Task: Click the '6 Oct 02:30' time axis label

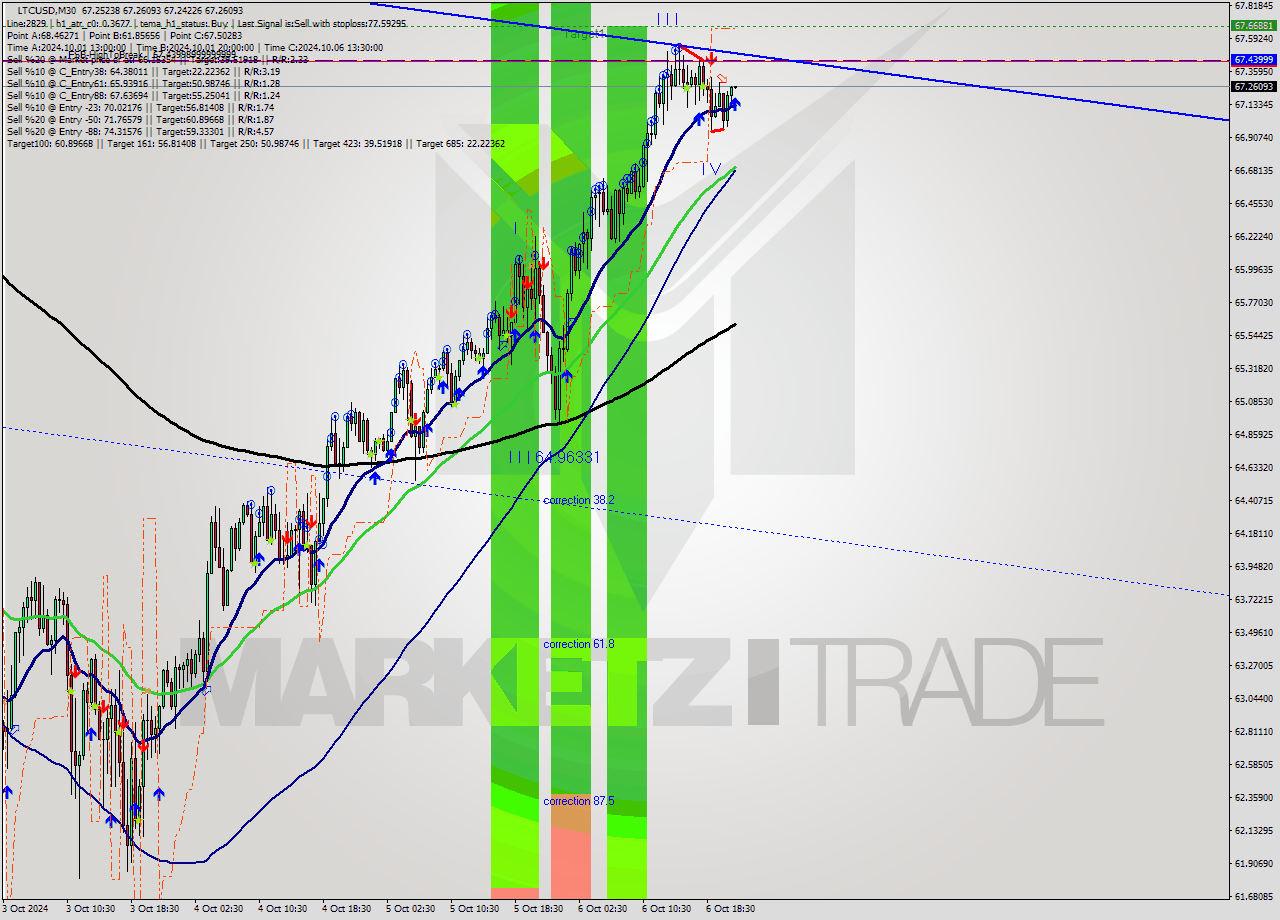Action: (602, 909)
